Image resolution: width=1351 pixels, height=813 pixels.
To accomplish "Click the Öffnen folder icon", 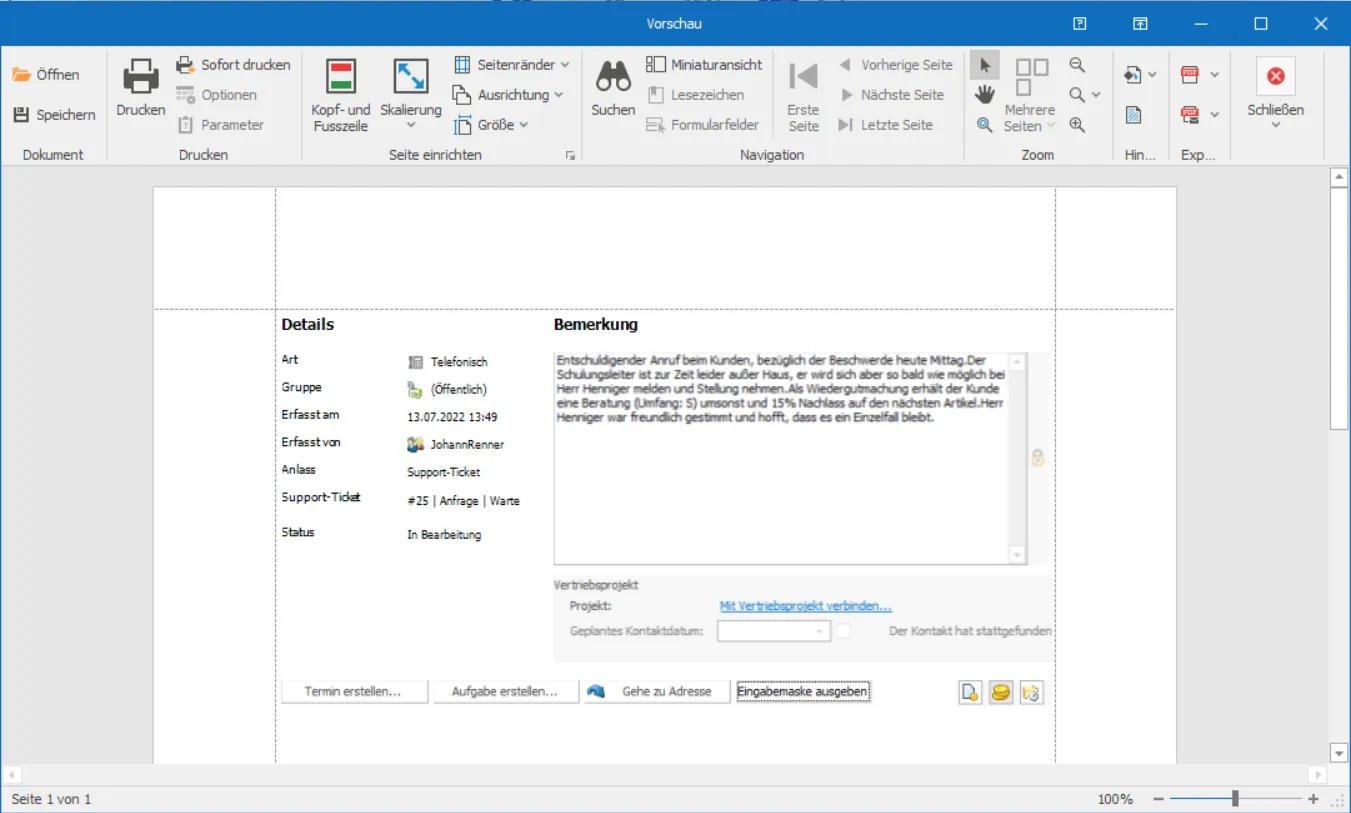I will (21, 75).
